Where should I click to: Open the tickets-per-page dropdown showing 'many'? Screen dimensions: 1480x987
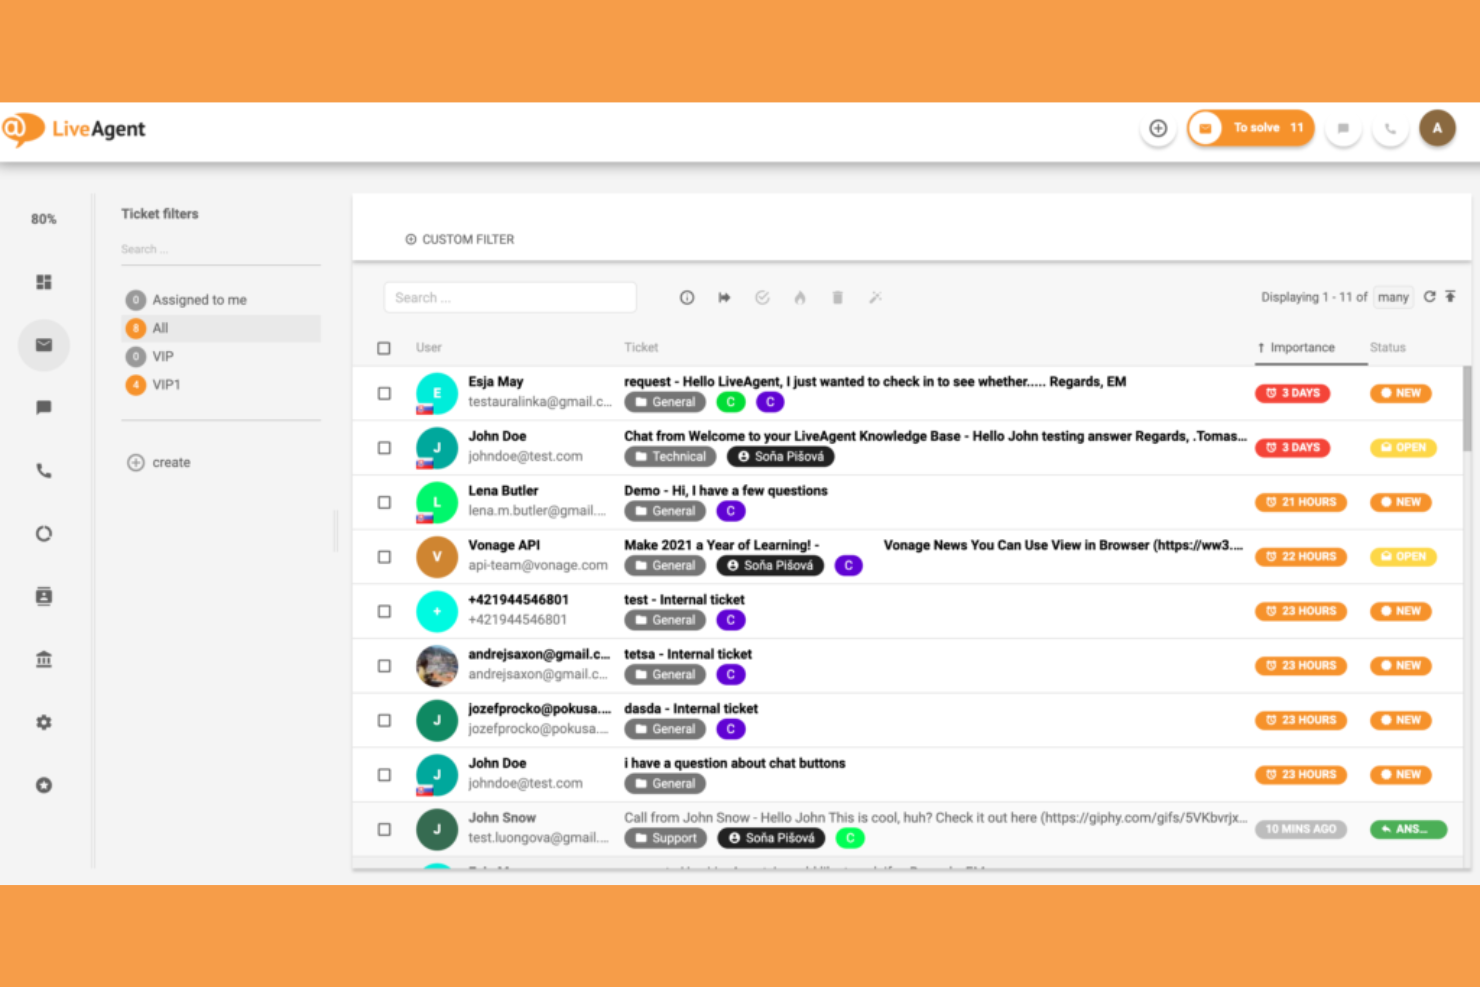1393,297
